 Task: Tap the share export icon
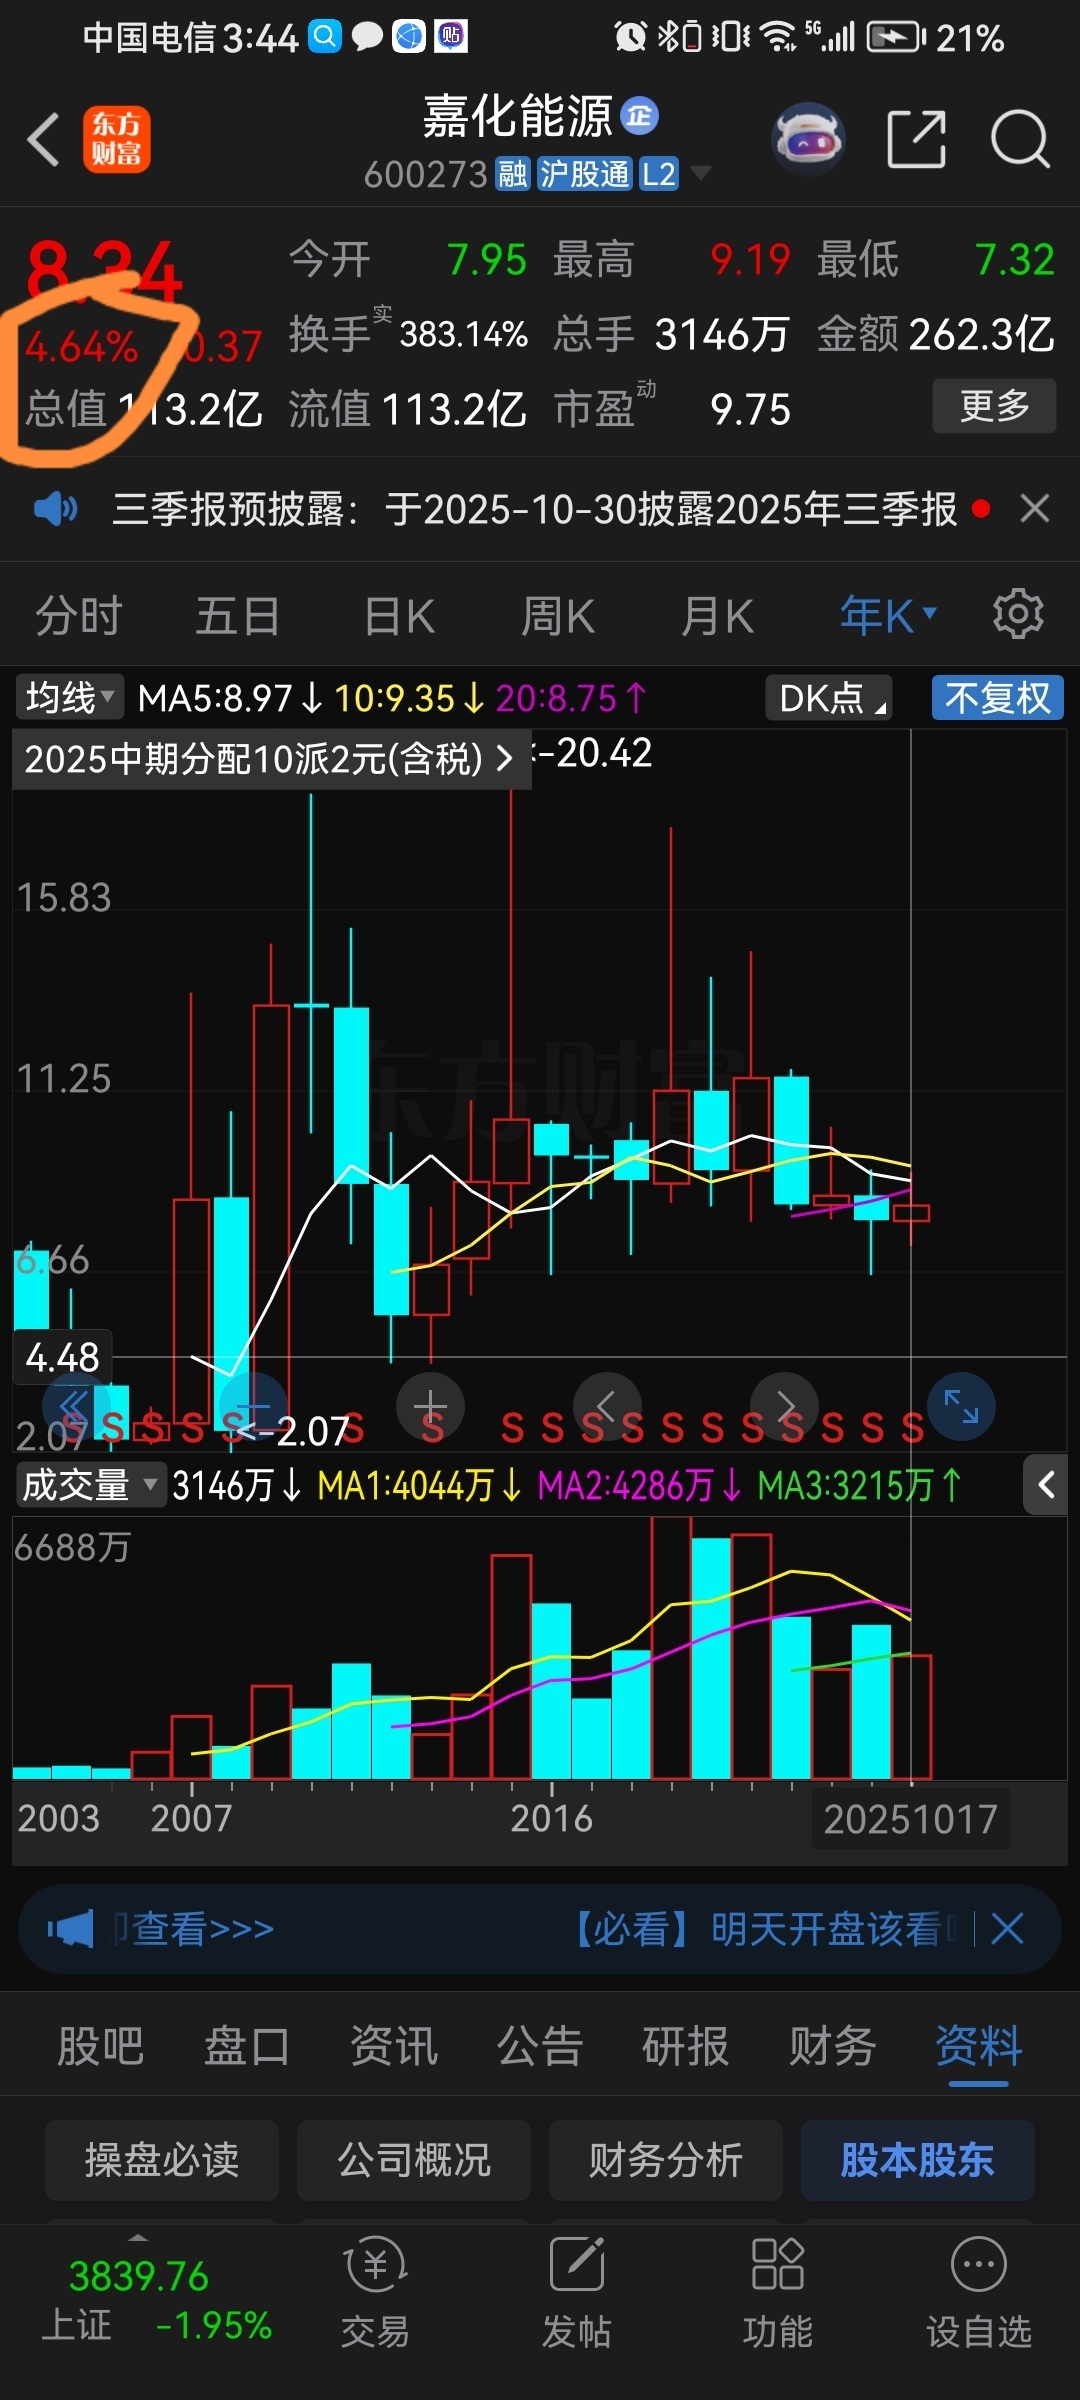(x=917, y=139)
